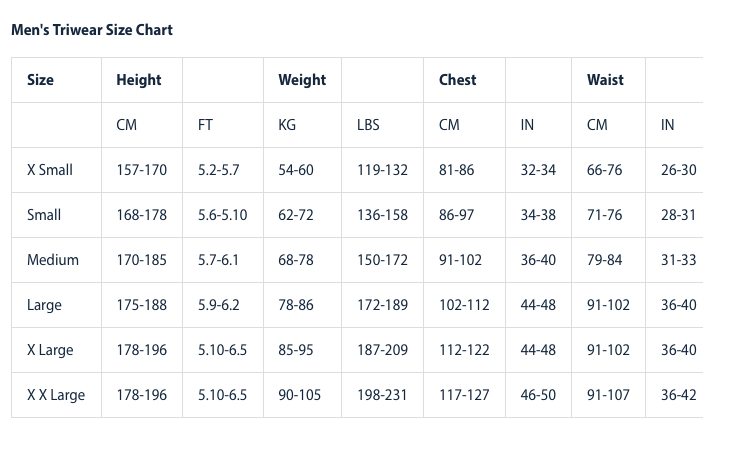Select the 46-50 chest inches cell
750x459 pixels.
pyautogui.click(x=538, y=395)
